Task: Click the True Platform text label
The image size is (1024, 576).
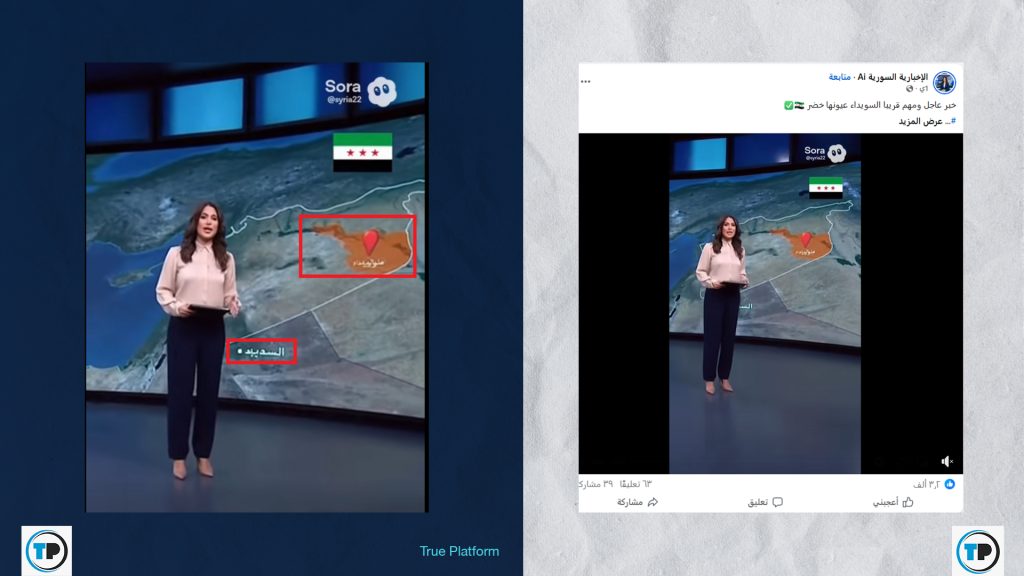Action: click(x=459, y=551)
